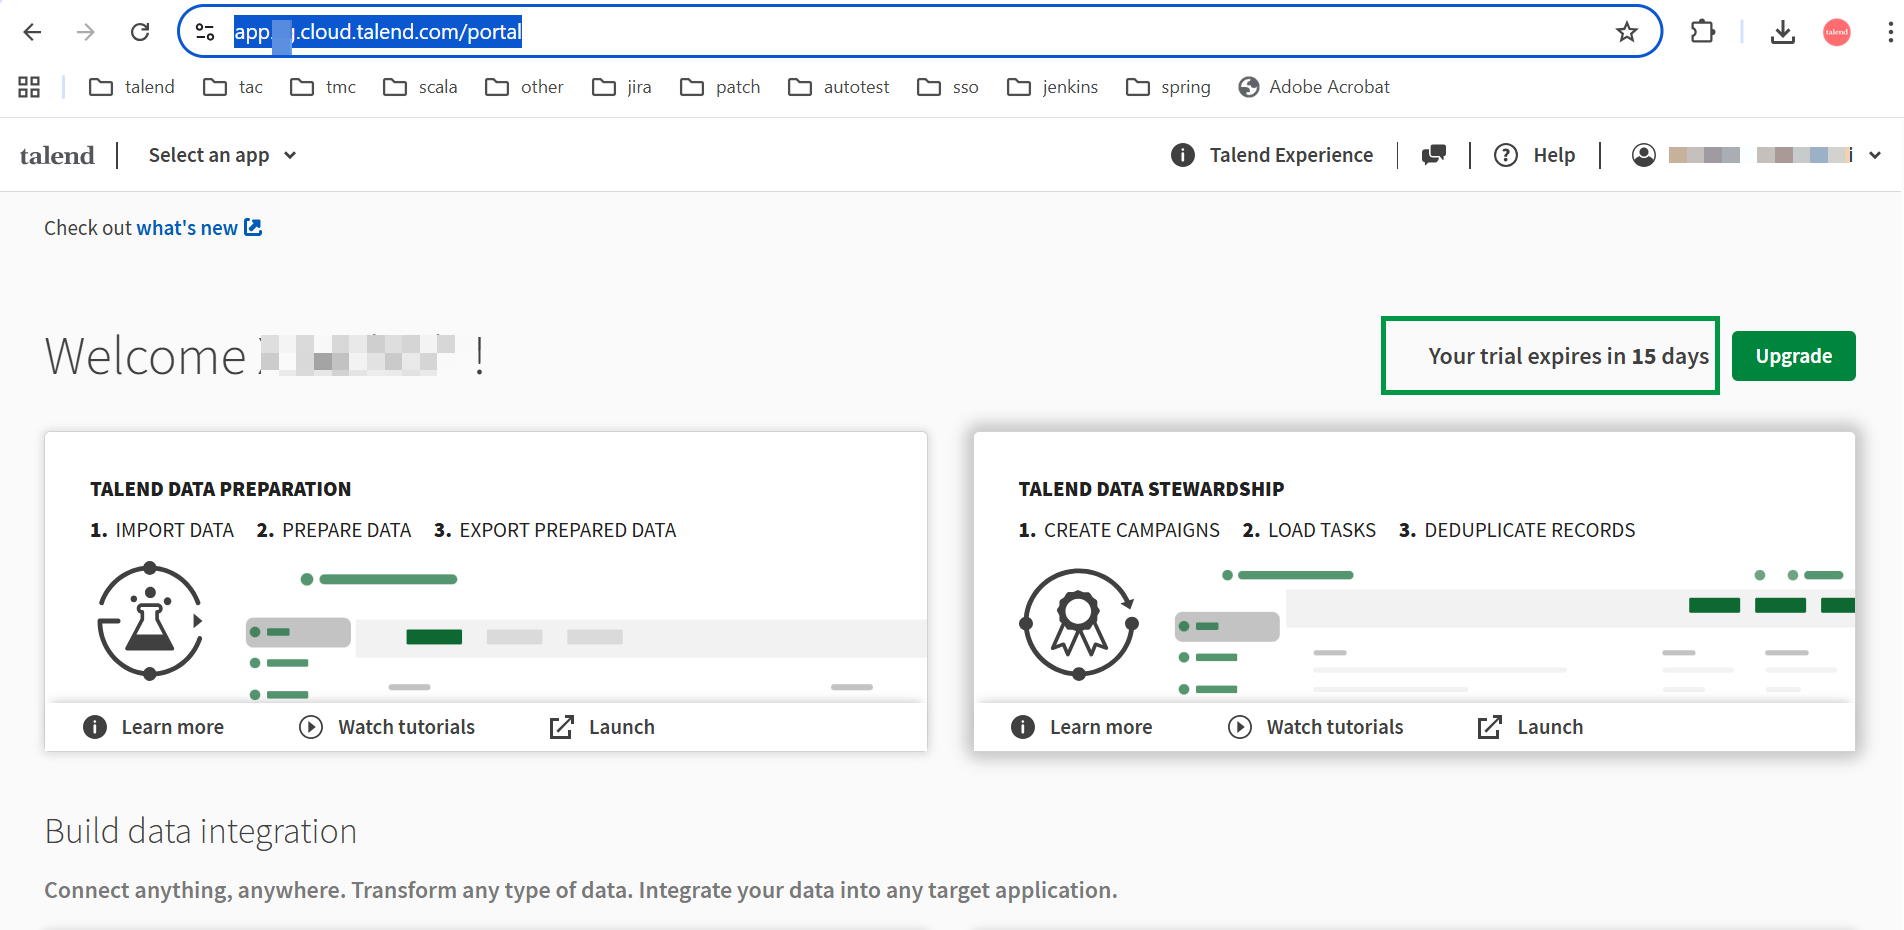Expand the Select an app dropdown
This screenshot has height=930, width=1904.
point(222,155)
